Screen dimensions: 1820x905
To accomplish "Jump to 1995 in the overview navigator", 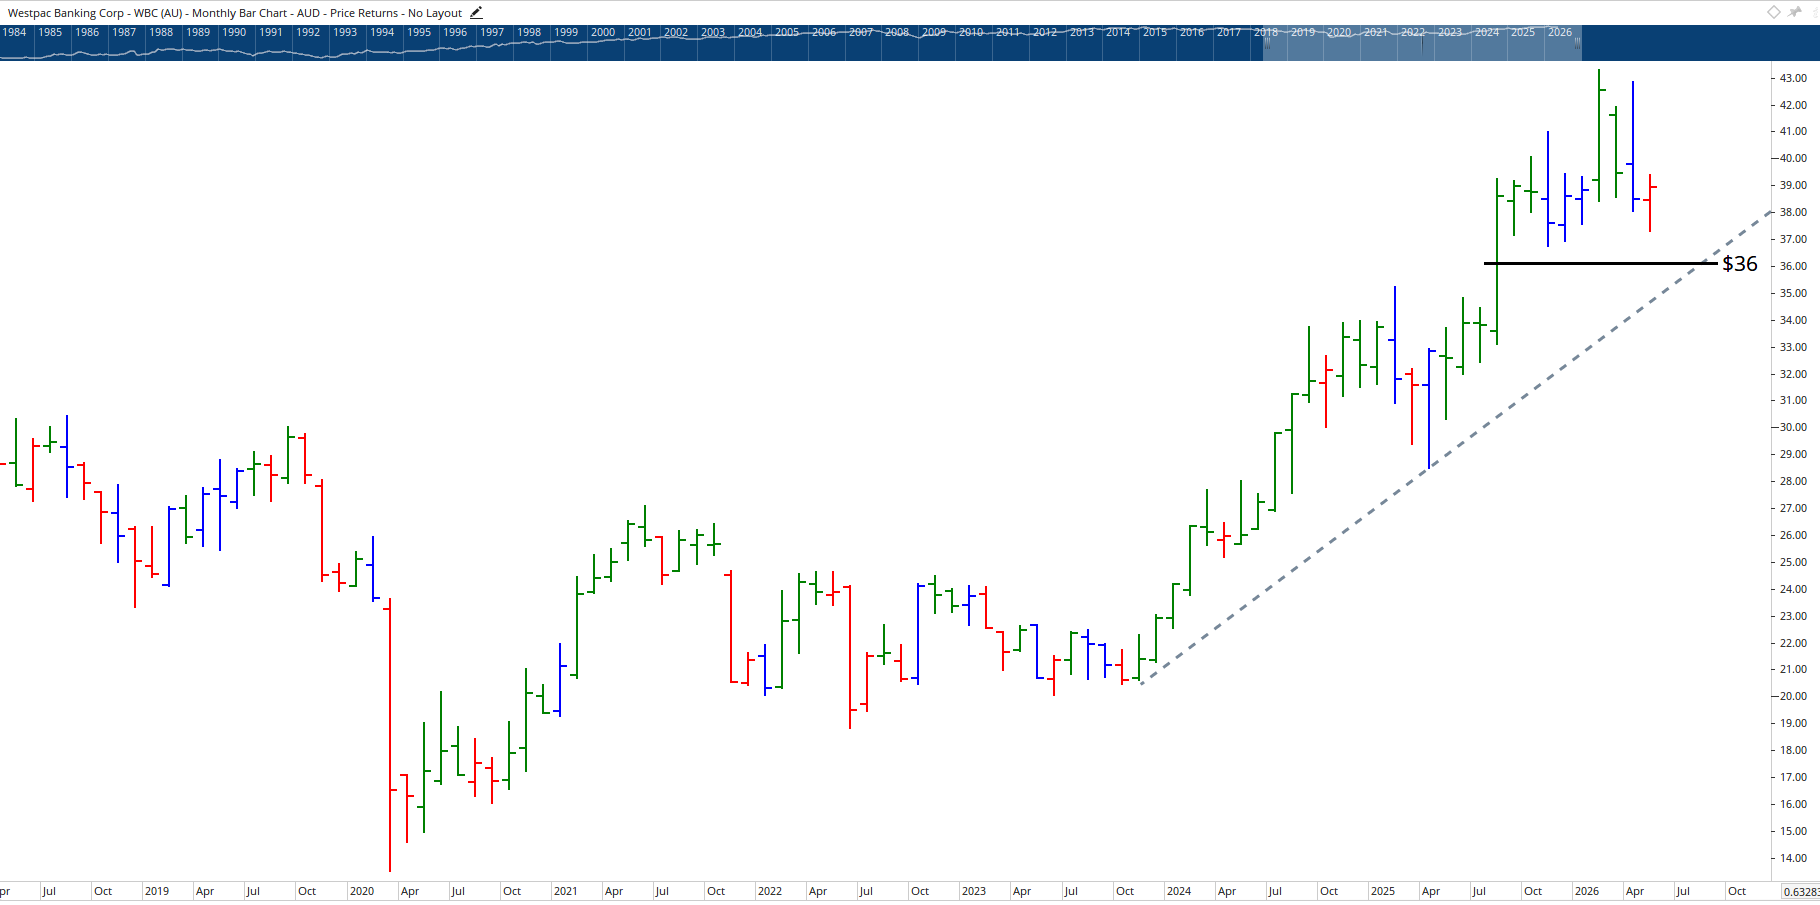I will pos(419,32).
